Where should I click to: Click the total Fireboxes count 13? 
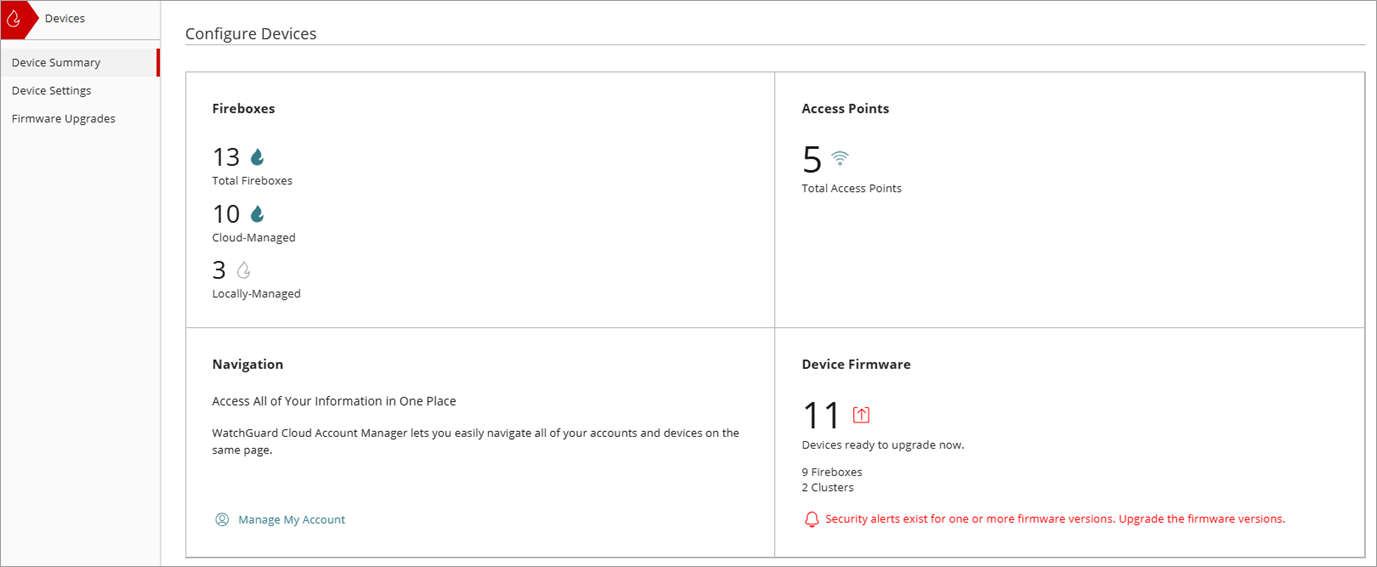point(226,157)
